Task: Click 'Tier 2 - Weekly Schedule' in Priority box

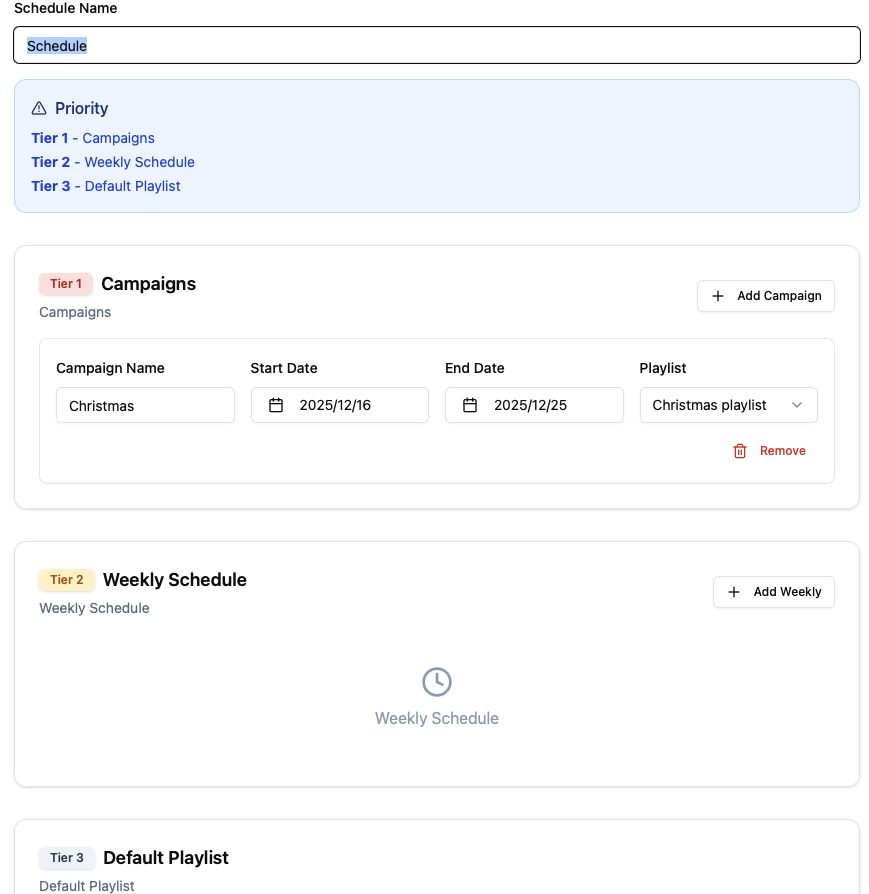Action: point(113,162)
